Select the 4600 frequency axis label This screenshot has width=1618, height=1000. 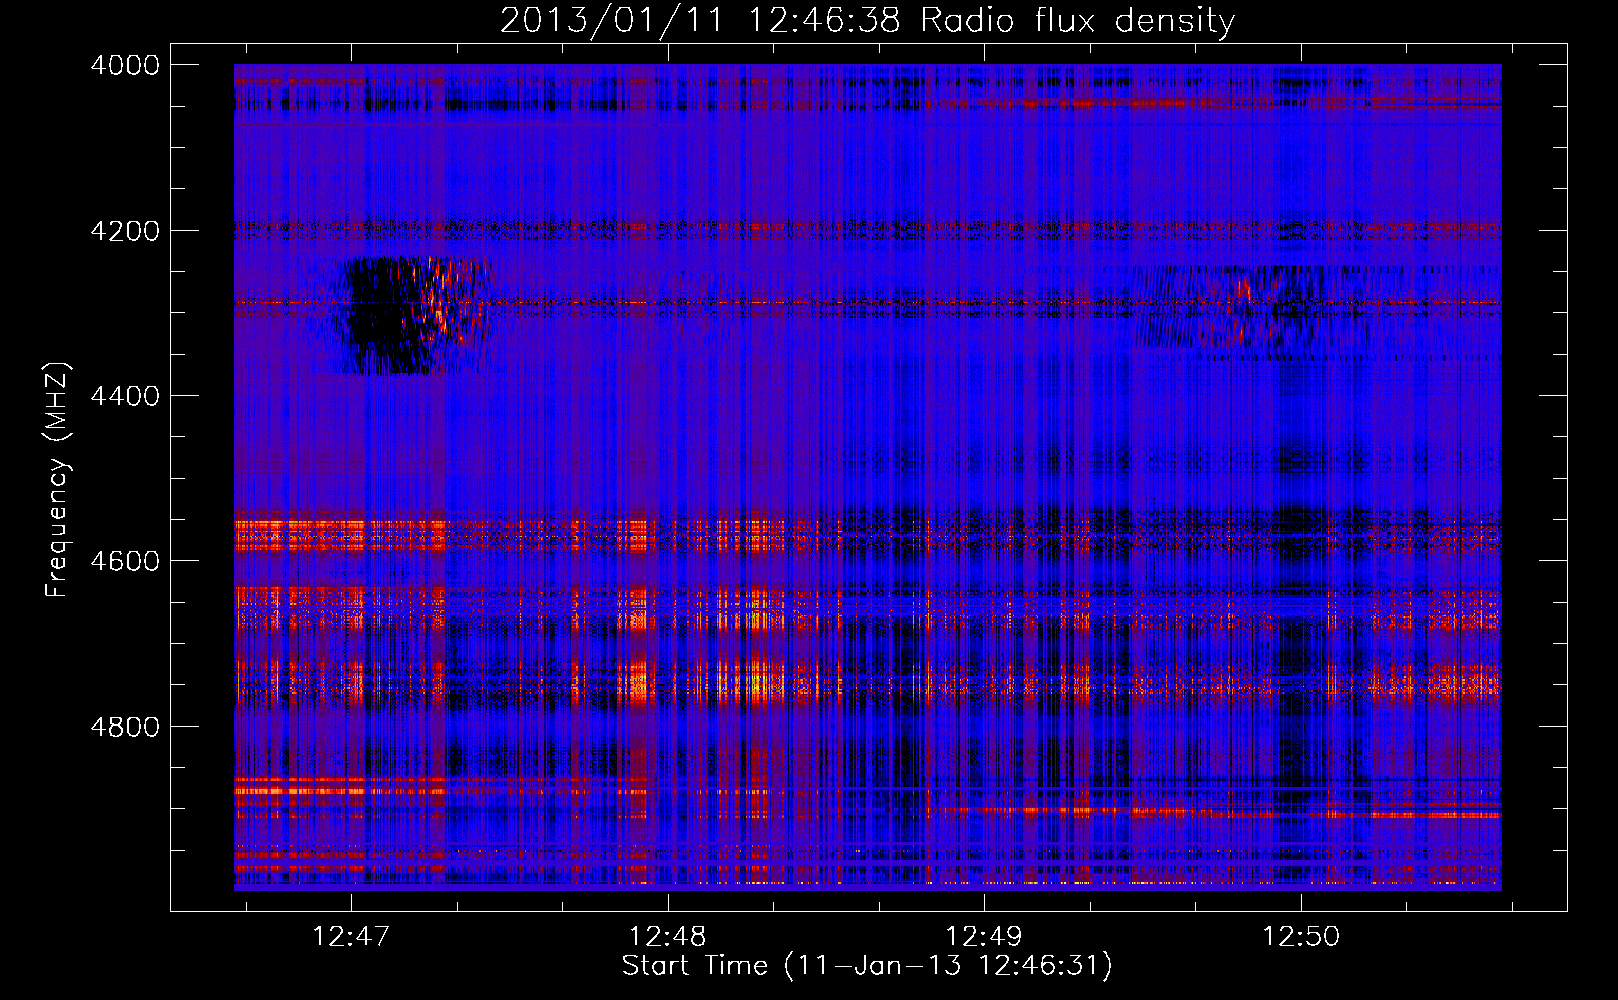pos(124,561)
